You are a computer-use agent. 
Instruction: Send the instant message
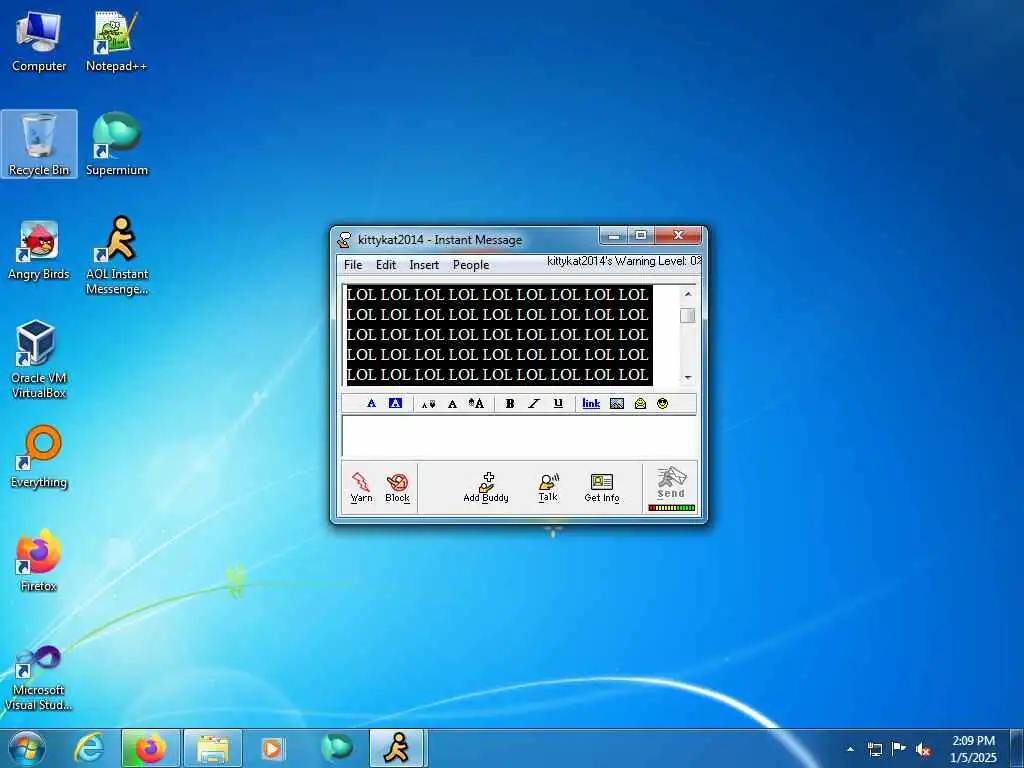coord(671,483)
